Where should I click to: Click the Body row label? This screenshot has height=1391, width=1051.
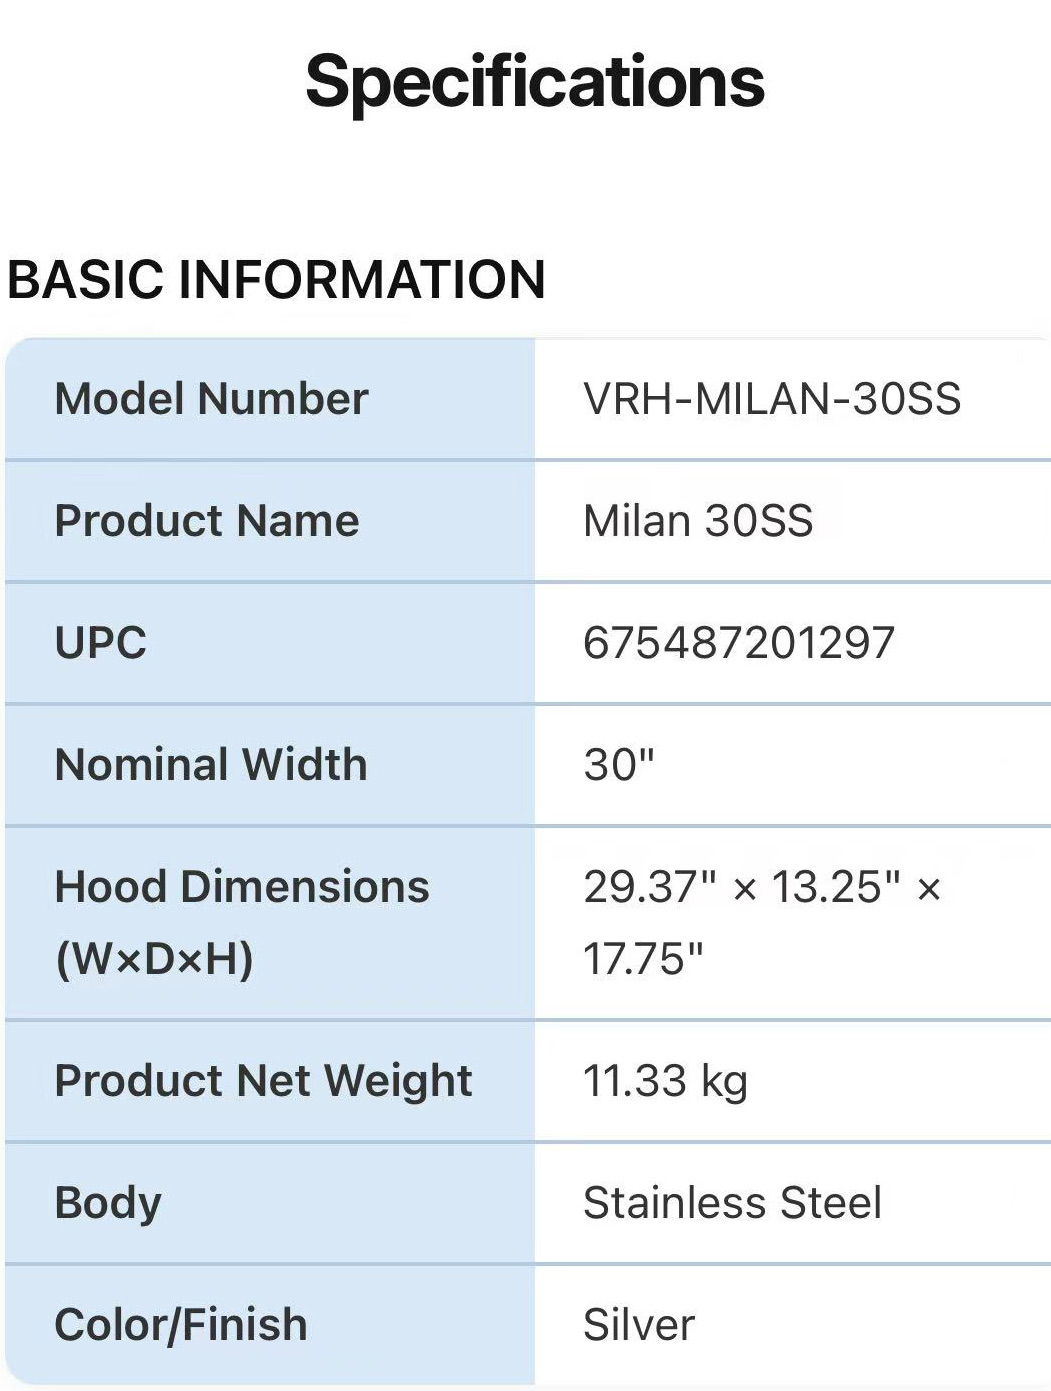(x=108, y=1203)
